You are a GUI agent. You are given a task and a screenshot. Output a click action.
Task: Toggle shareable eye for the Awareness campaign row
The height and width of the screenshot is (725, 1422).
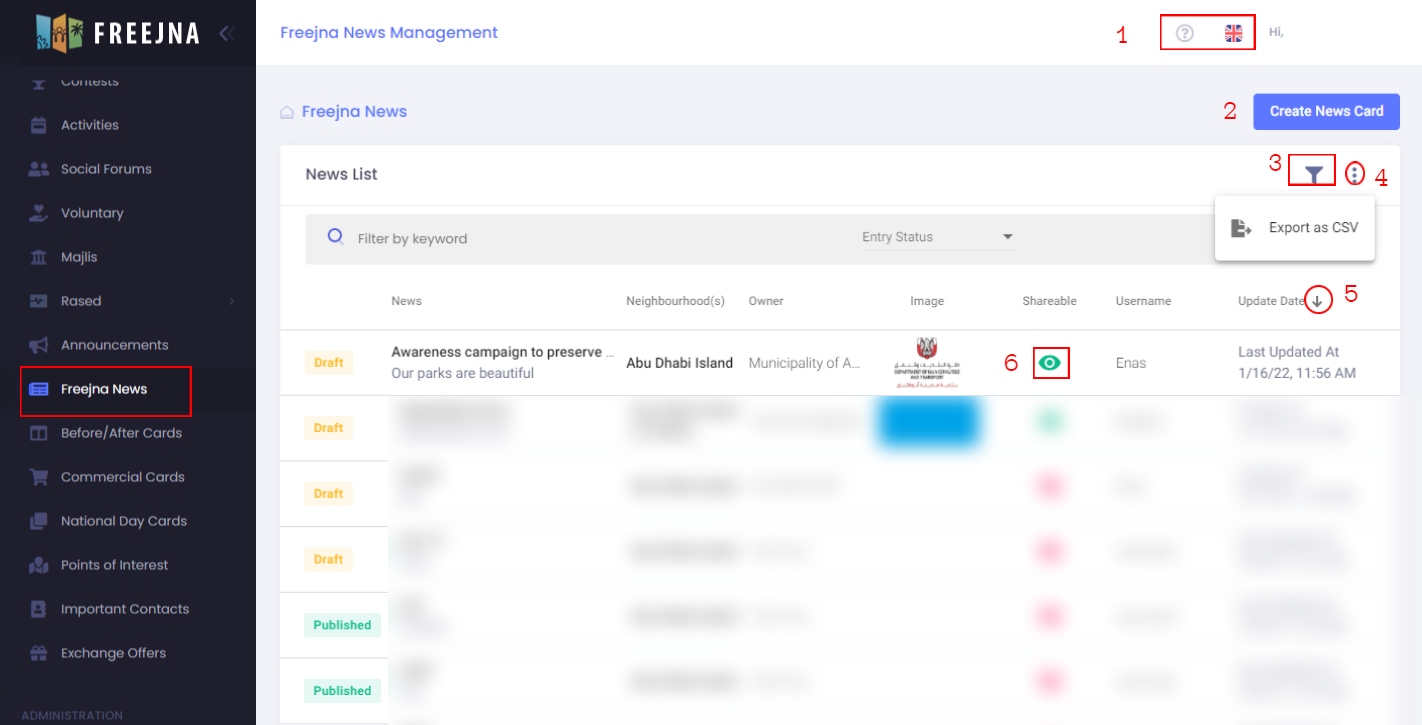click(x=1049, y=363)
